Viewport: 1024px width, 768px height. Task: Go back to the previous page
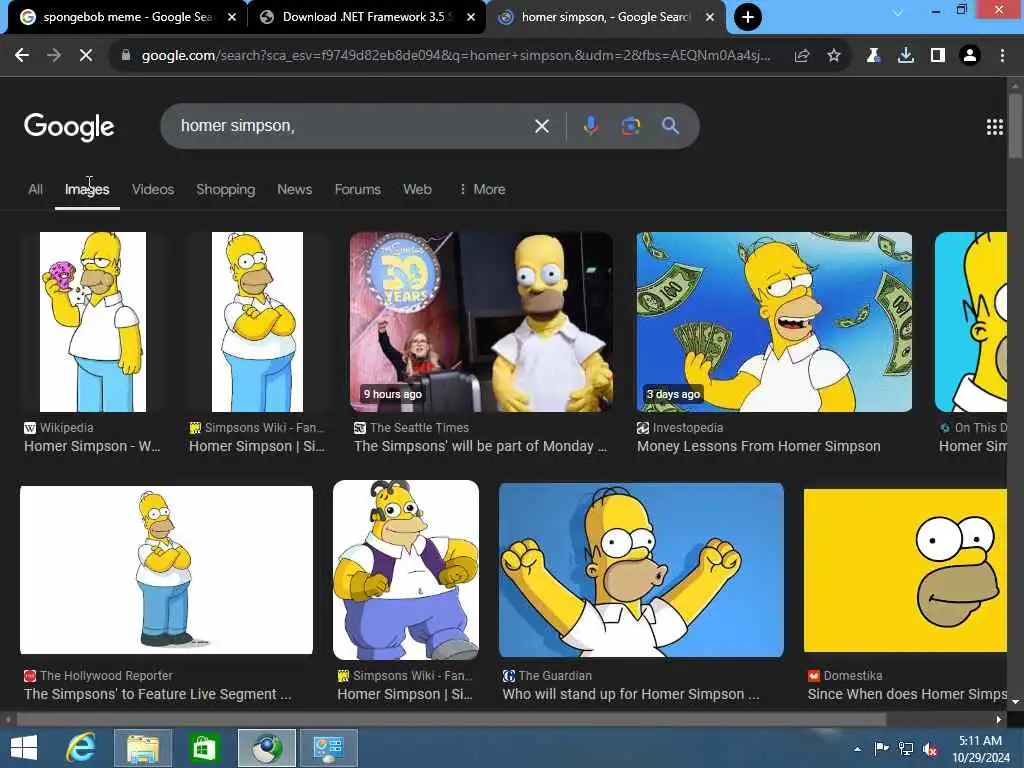tap(22, 56)
